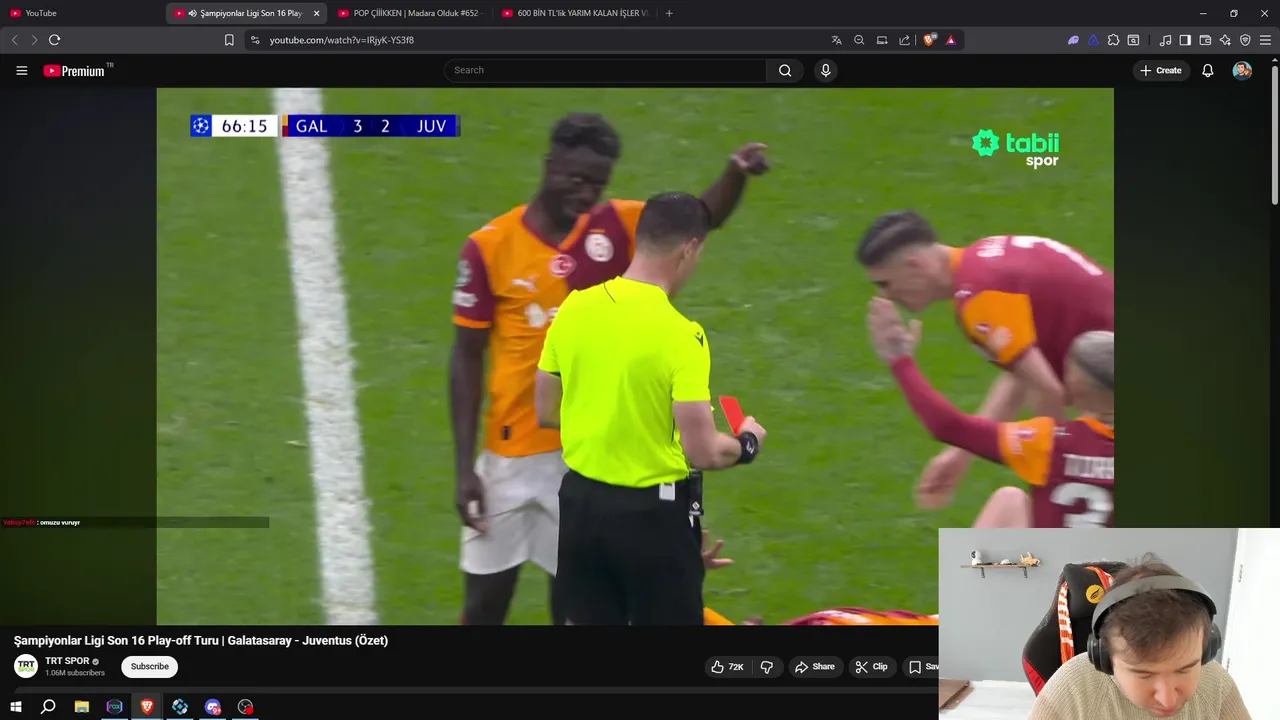Go back in browser history
Viewport: 1280px width, 720px height.
click(x=14, y=40)
